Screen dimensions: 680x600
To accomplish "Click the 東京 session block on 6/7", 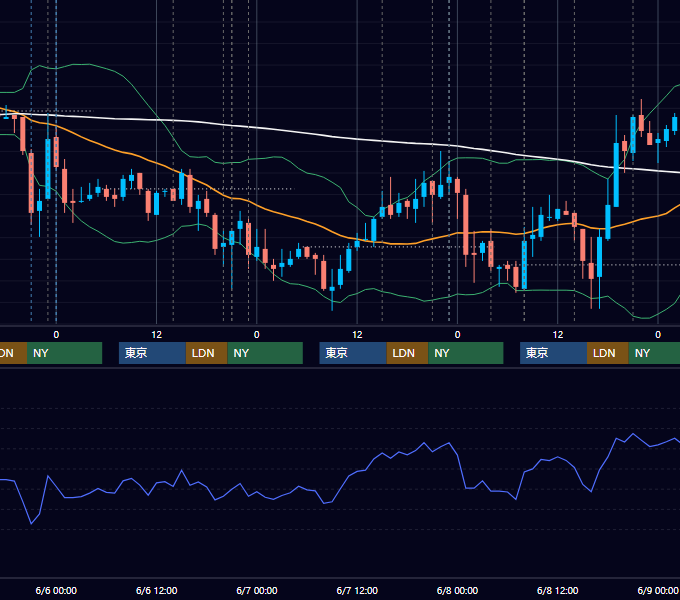I will pyautogui.click(x=353, y=353).
